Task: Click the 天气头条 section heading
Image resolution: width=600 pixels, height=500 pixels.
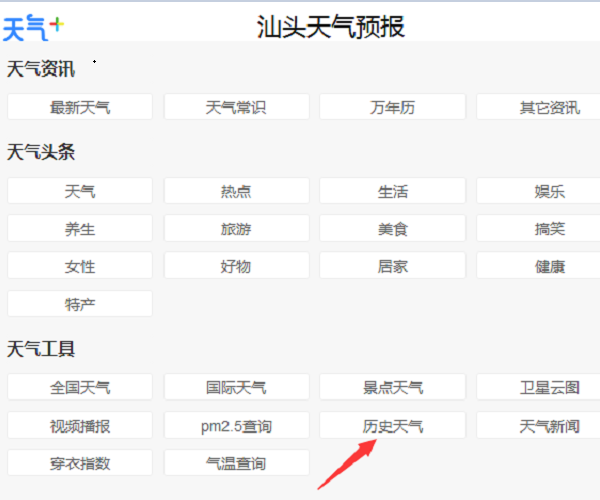Action: click(41, 152)
